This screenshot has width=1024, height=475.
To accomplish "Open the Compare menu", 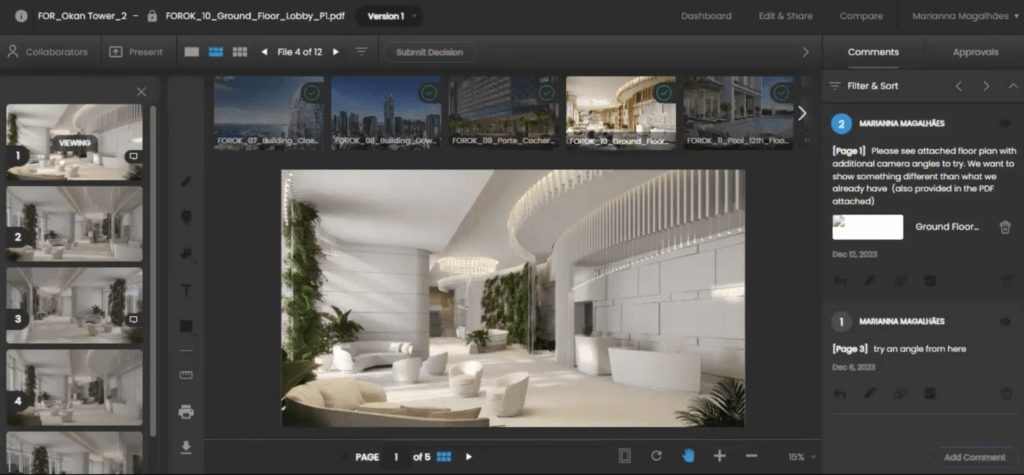I will click(861, 16).
